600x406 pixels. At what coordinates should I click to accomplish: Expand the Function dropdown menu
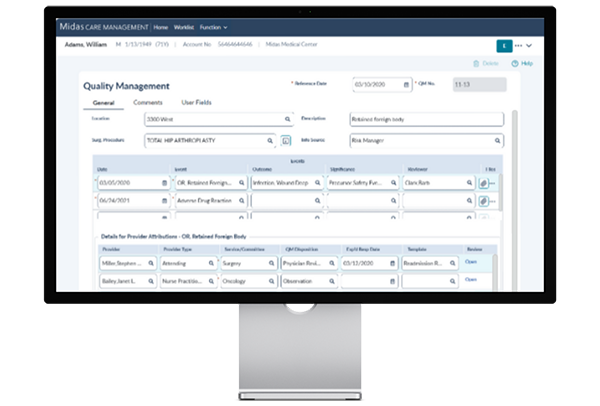[x=214, y=27]
